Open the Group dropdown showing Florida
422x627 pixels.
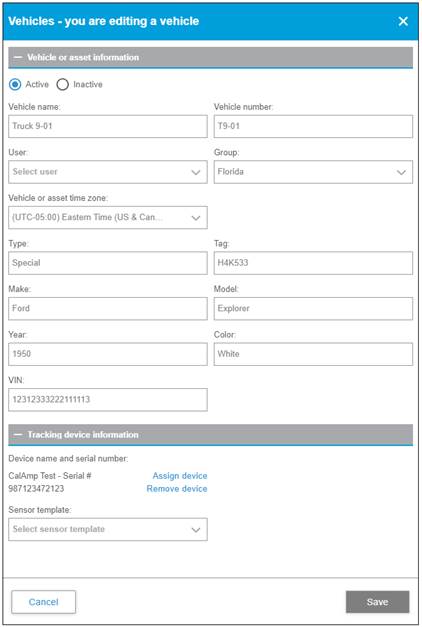[313, 172]
